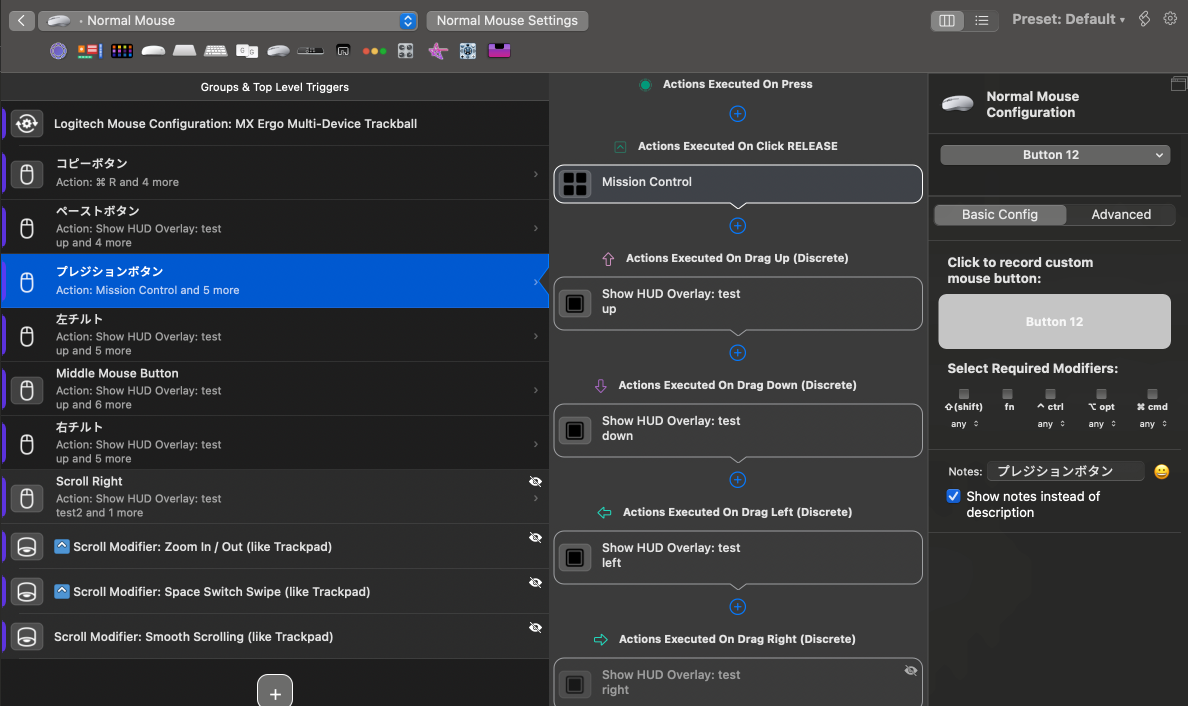Select the Magic Mouse device icon
This screenshot has height=706, width=1188.
153,50
